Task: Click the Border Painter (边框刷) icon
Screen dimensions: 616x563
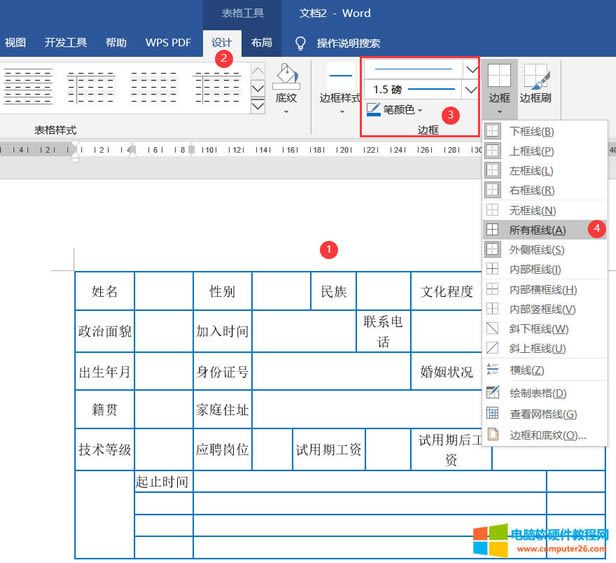Action: 535,77
